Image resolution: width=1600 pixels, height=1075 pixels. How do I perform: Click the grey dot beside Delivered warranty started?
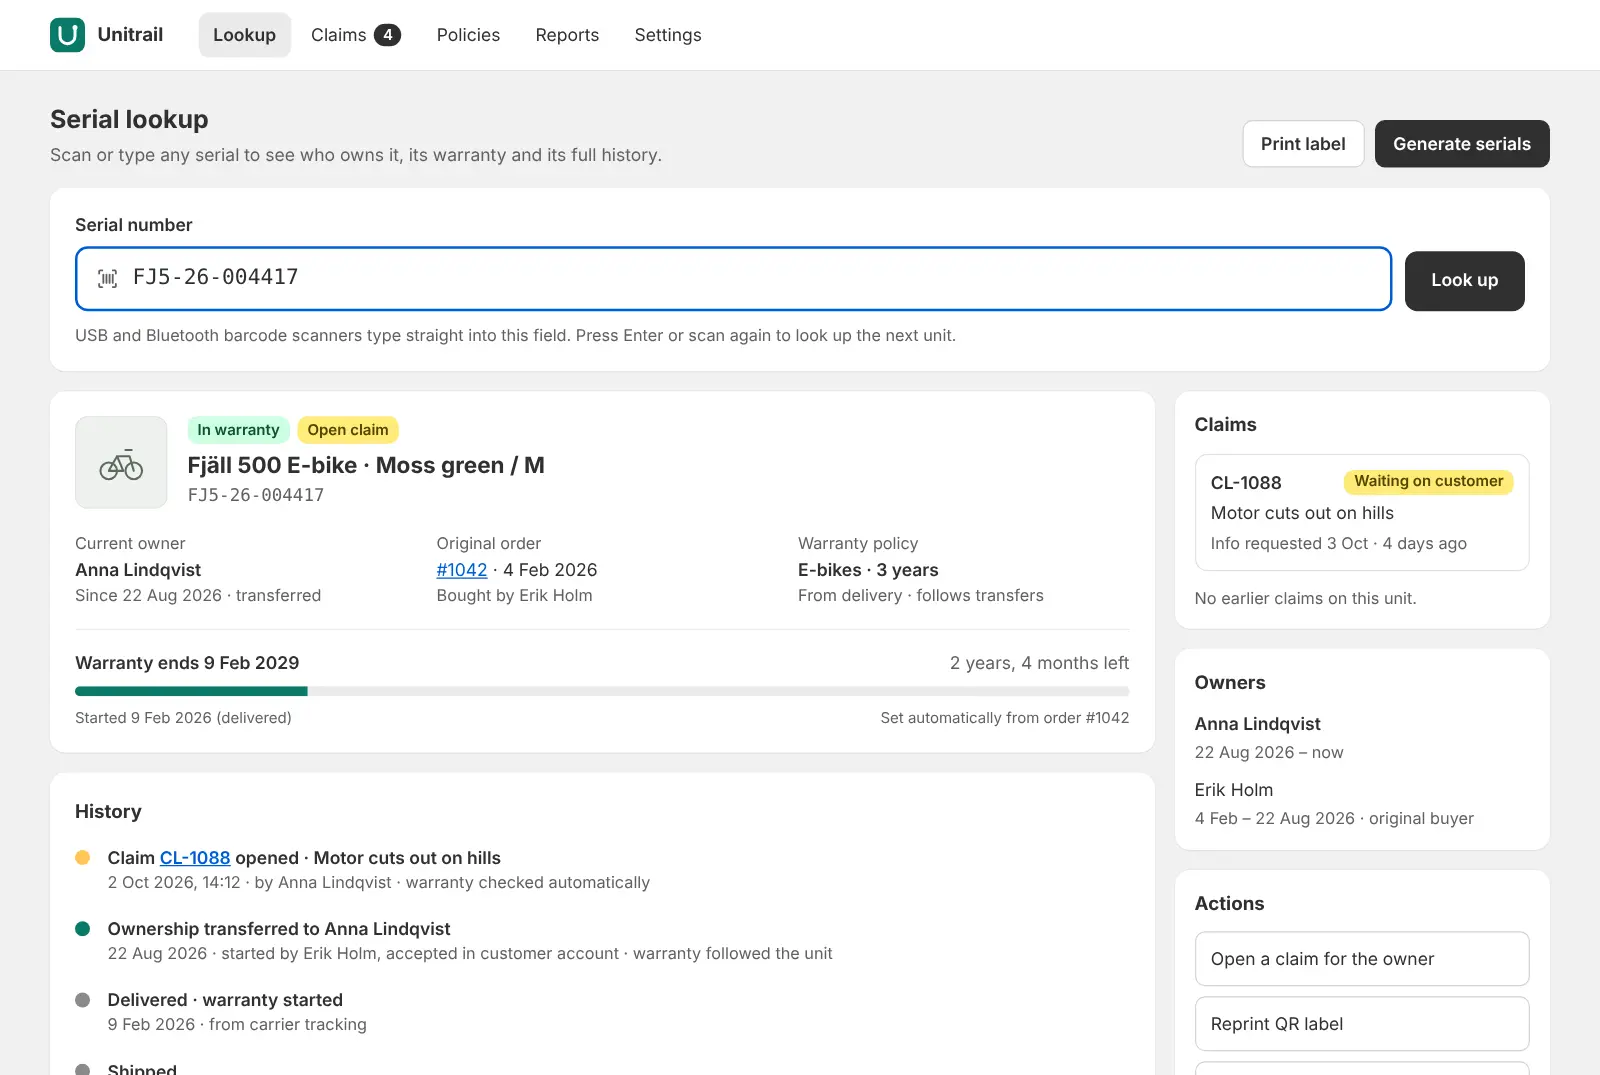coord(83,1000)
